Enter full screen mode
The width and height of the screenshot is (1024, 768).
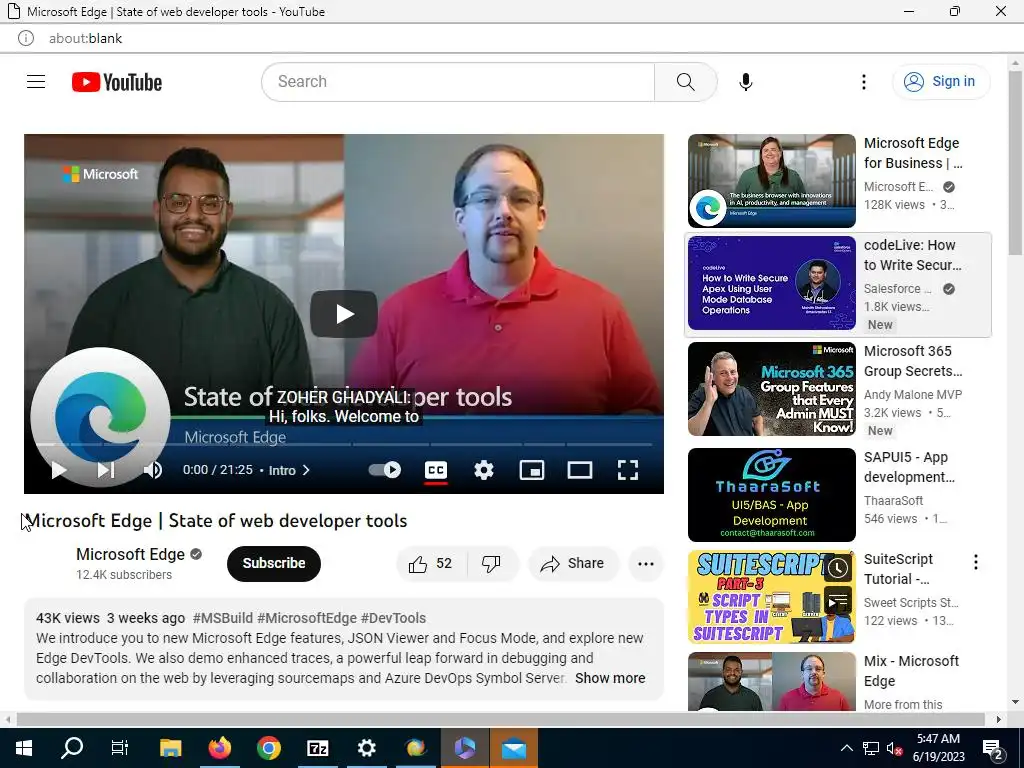tap(628, 470)
